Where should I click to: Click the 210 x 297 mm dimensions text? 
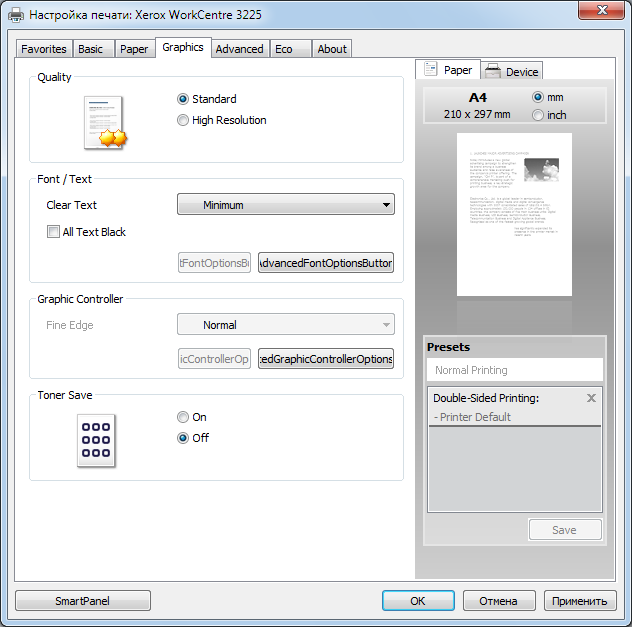tap(477, 114)
